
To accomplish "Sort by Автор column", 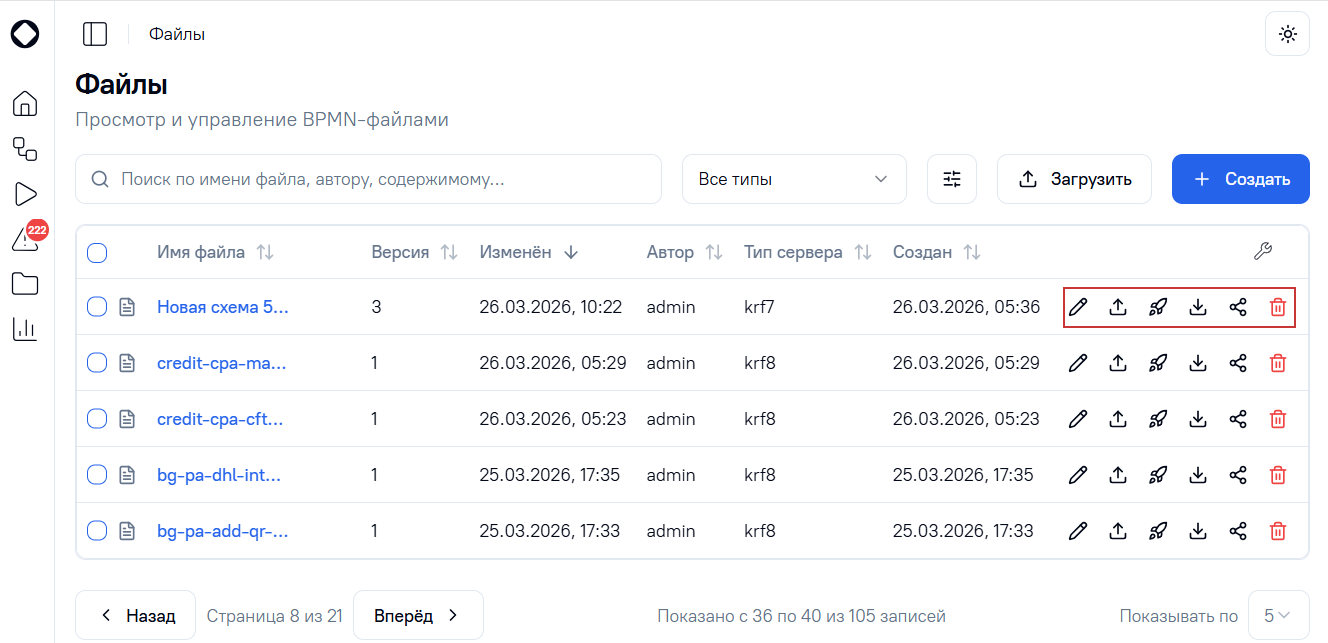I will (684, 252).
